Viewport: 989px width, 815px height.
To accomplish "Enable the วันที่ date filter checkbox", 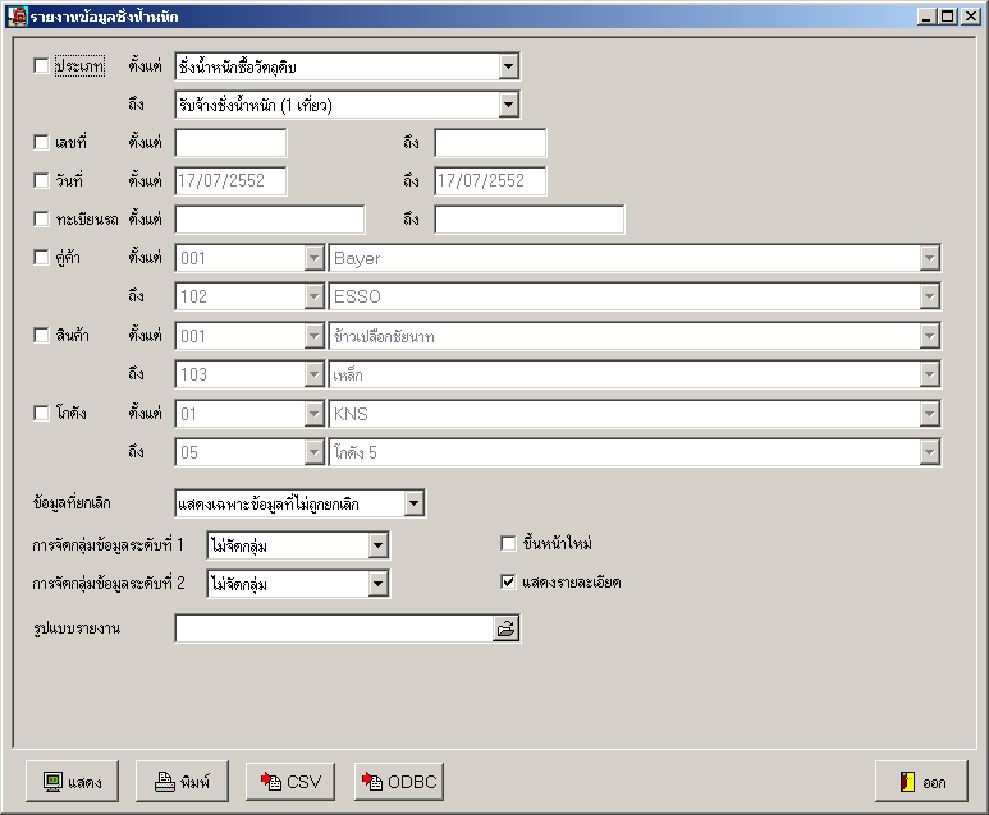I will tap(41, 181).
